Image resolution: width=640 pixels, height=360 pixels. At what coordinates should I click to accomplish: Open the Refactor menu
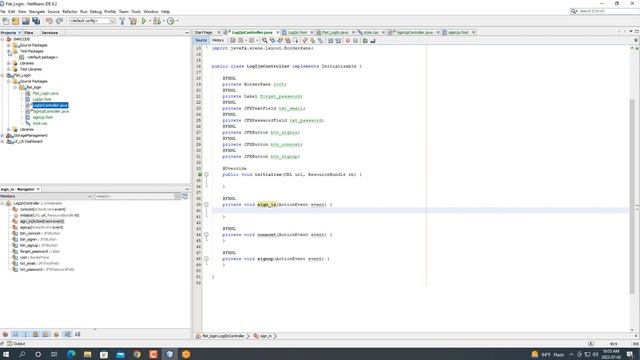70,11
